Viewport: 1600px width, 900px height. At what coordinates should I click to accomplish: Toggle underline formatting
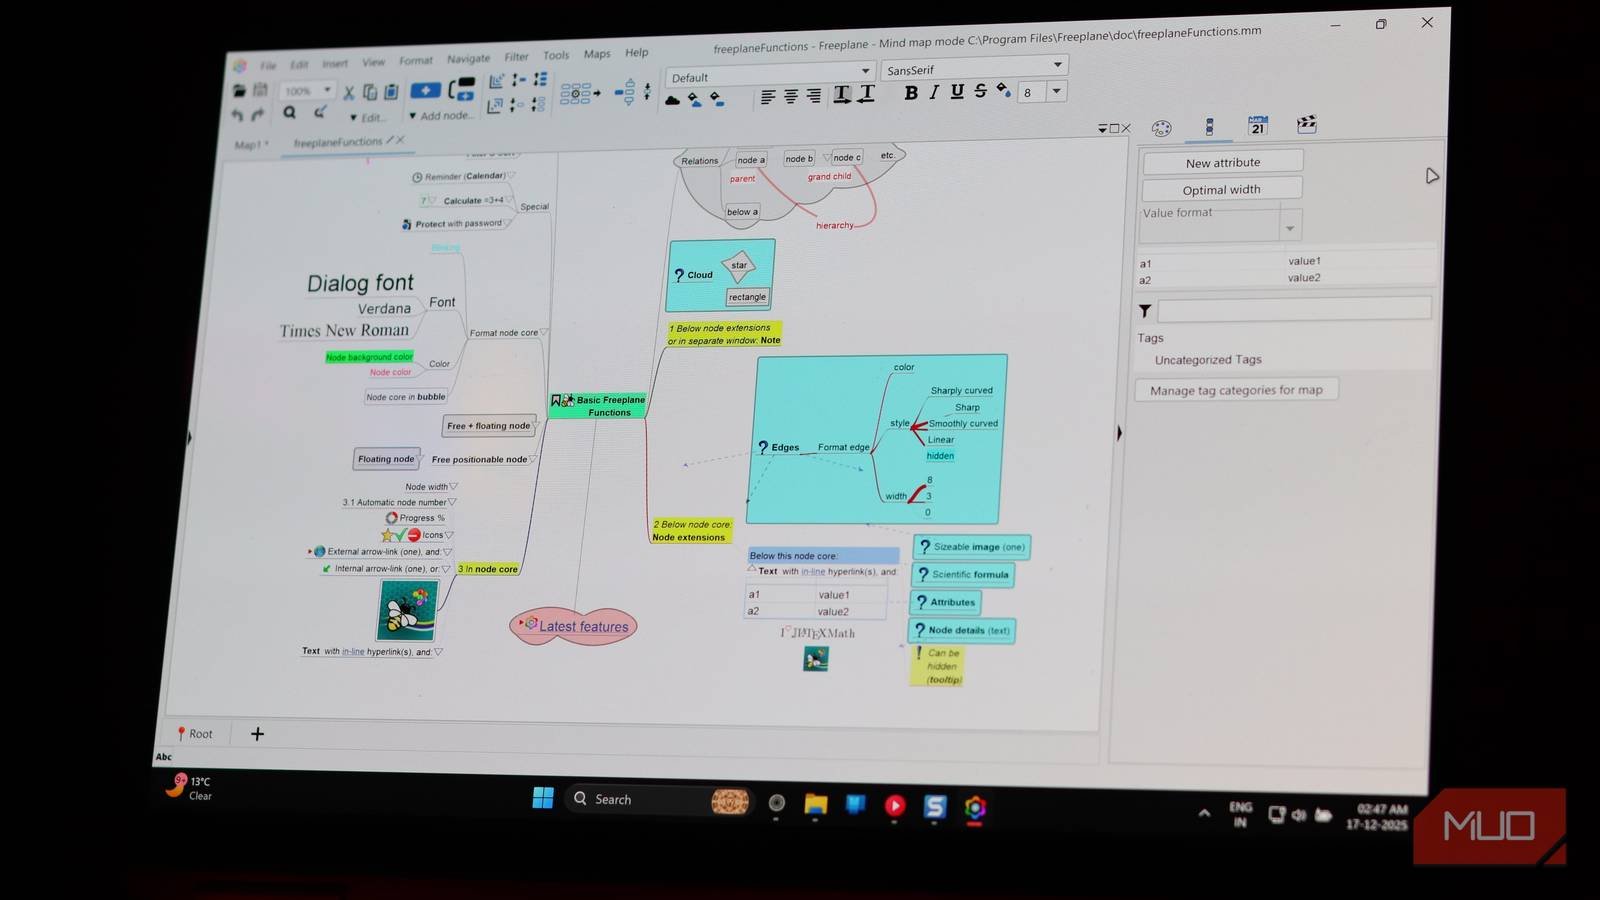click(x=957, y=92)
